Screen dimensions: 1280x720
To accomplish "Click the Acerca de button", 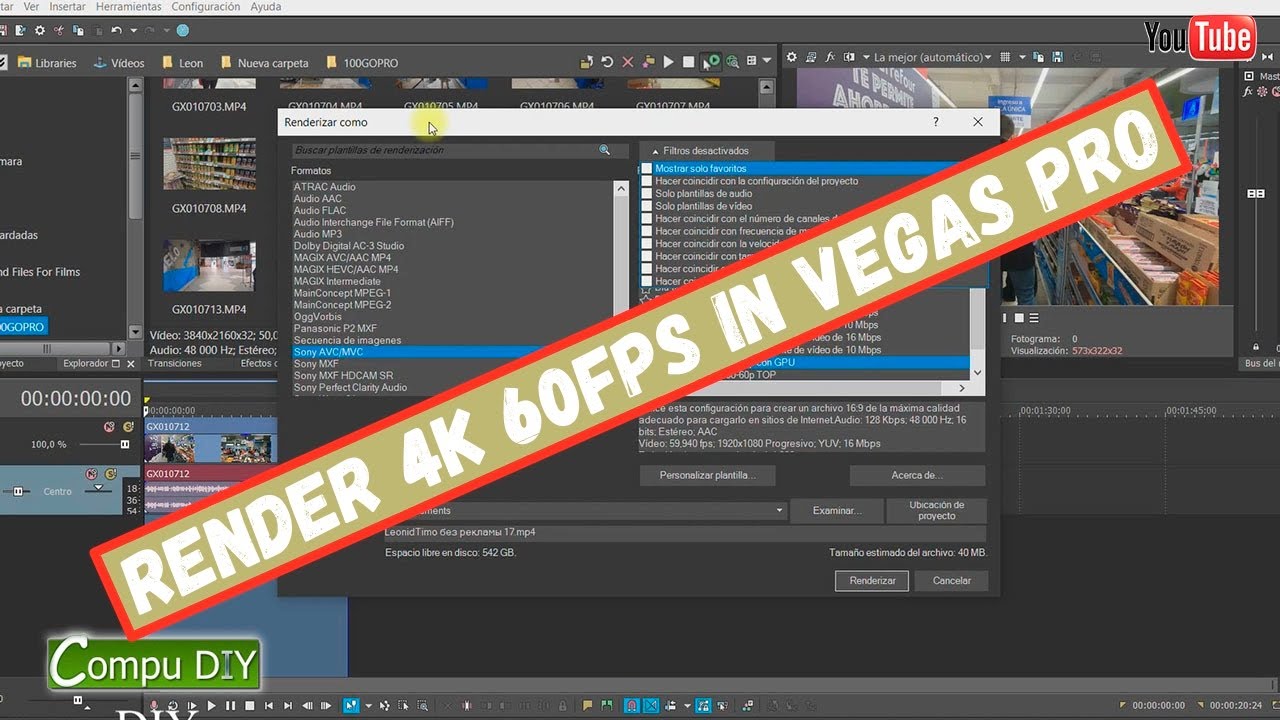I will (917, 475).
